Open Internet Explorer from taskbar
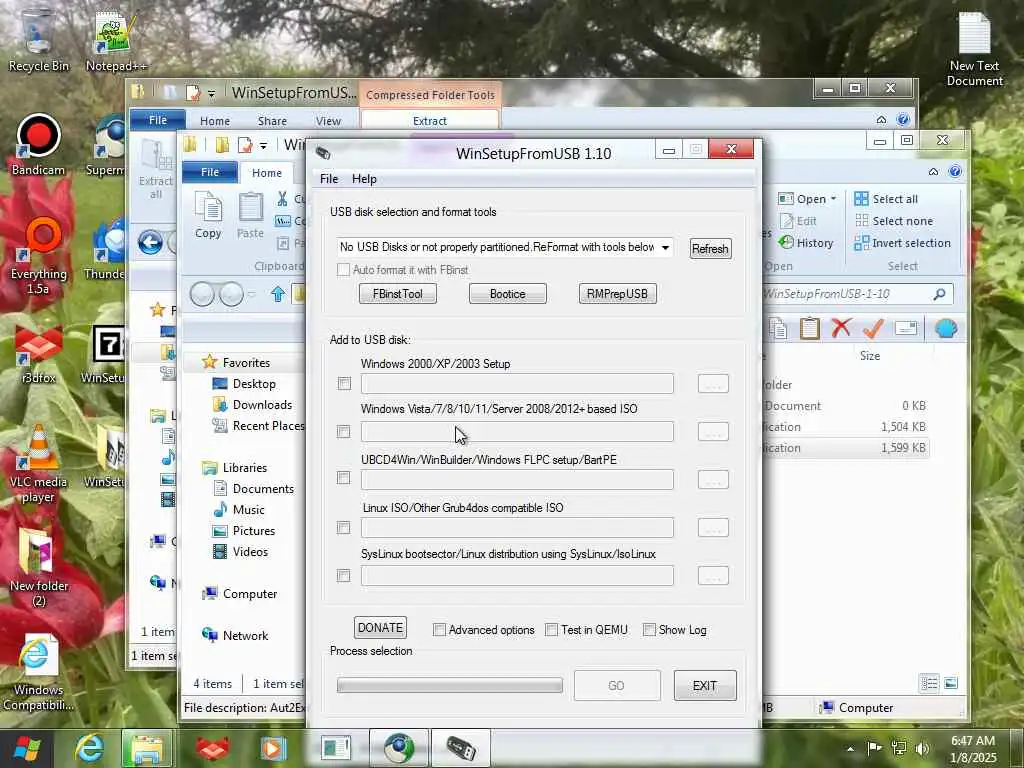The height and width of the screenshot is (768, 1024). pyautogui.click(x=89, y=748)
